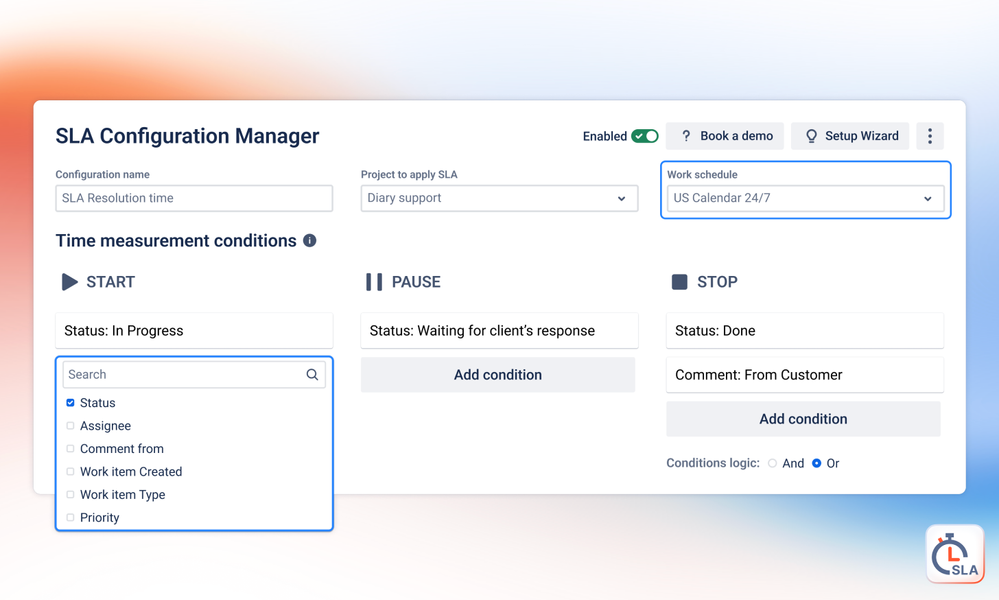Click the START play triangle icon
The width and height of the screenshot is (999, 600).
(69, 282)
